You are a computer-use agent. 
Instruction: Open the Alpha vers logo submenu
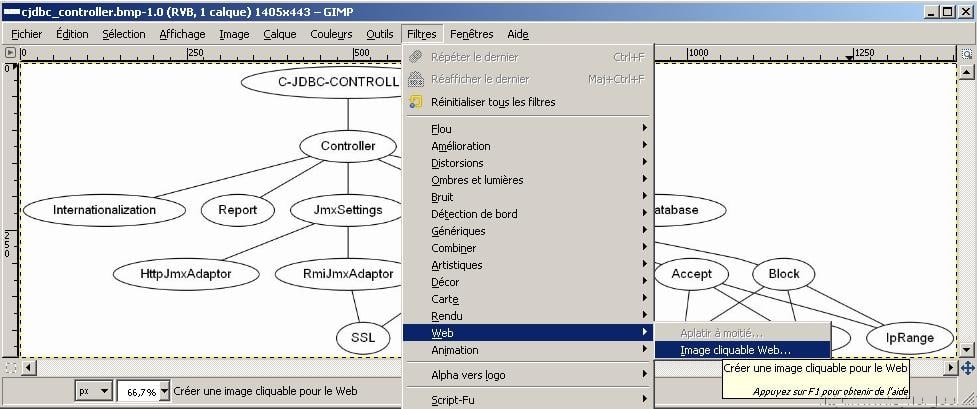[528, 375]
